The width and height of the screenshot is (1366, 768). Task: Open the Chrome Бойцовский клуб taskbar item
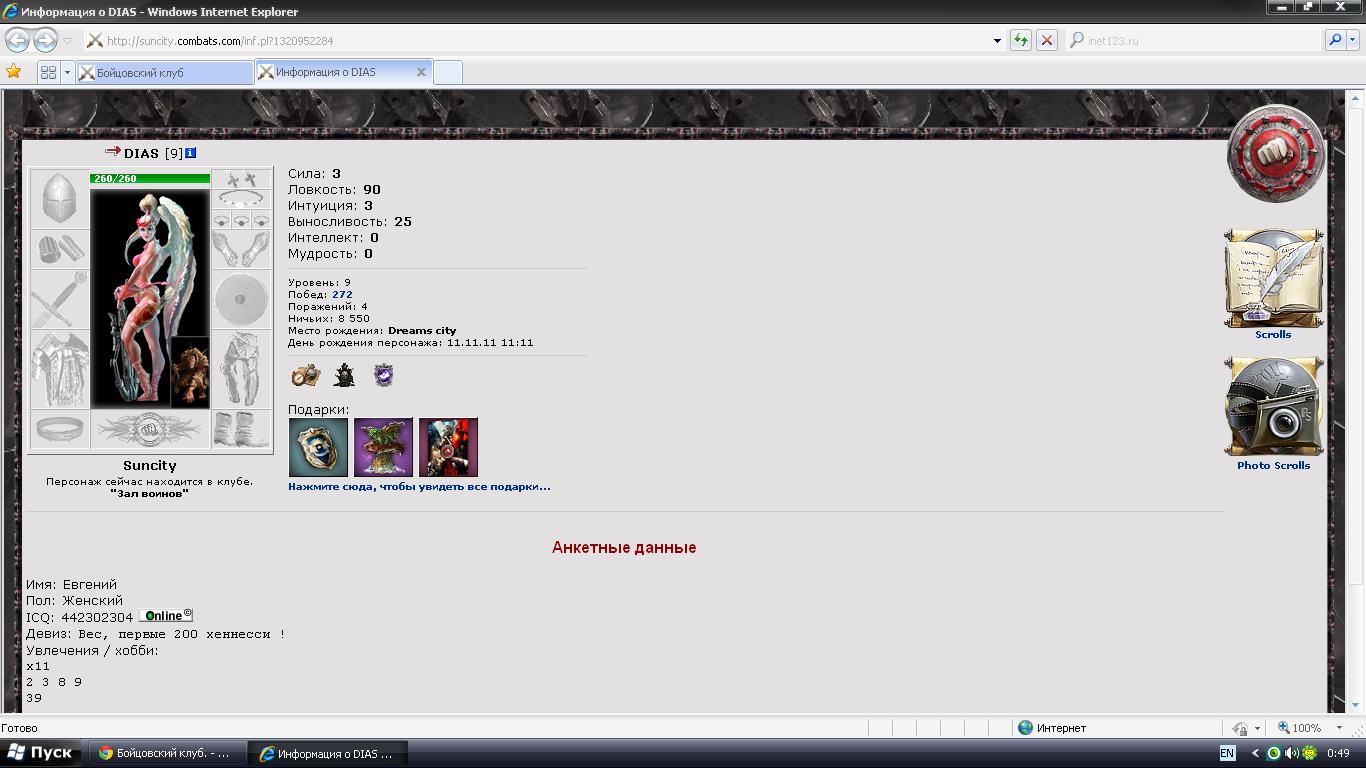point(165,753)
